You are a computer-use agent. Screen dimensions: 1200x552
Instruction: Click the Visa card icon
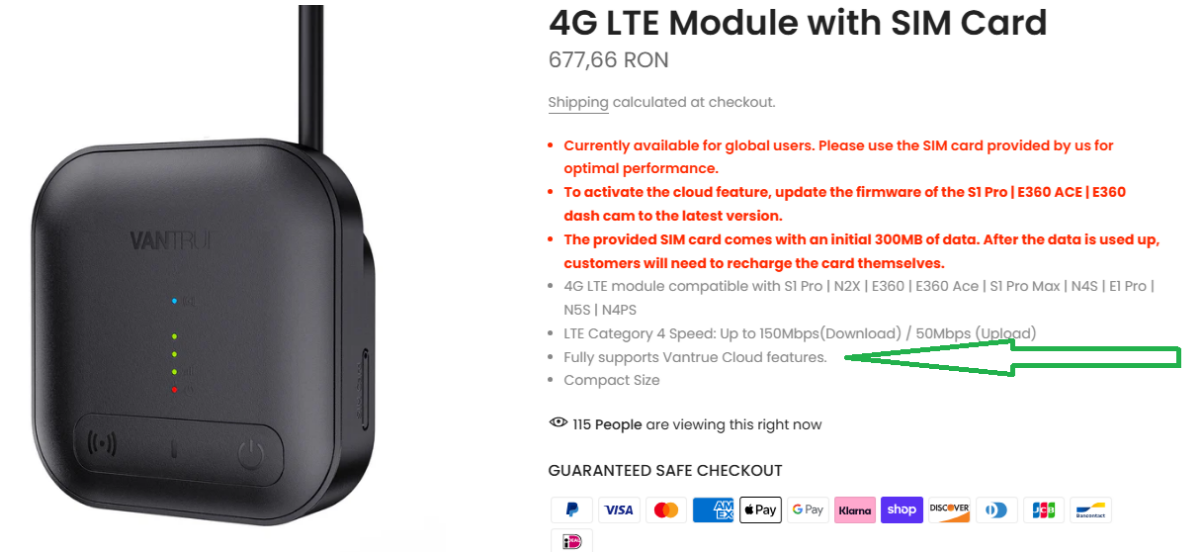pyautogui.click(x=619, y=510)
